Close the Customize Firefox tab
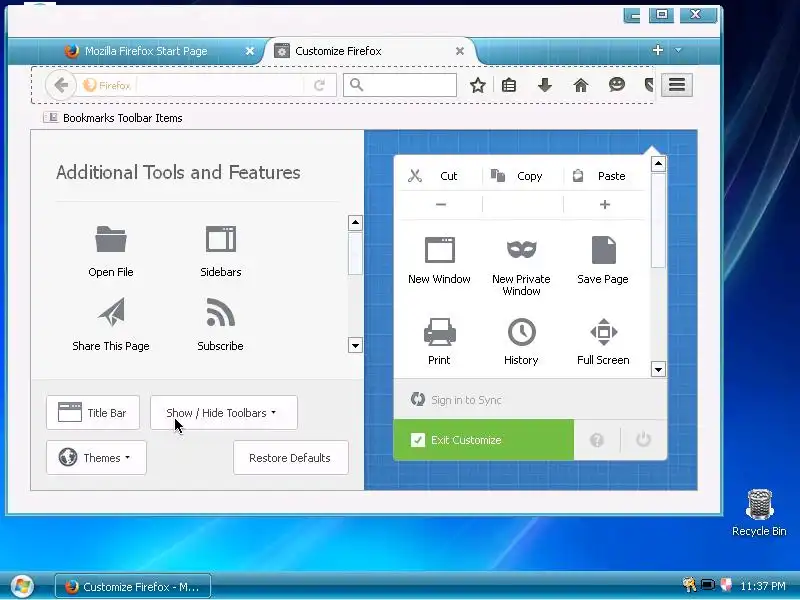Screen dimensions: 800x600 tap(460, 51)
